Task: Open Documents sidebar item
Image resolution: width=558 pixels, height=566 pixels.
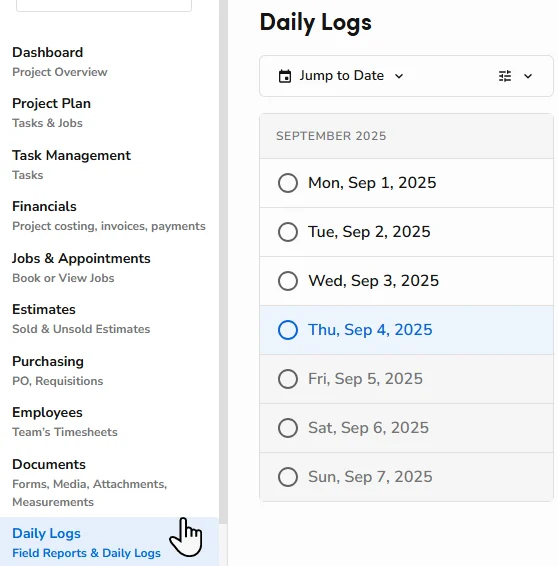Action: pyautogui.click(x=49, y=465)
